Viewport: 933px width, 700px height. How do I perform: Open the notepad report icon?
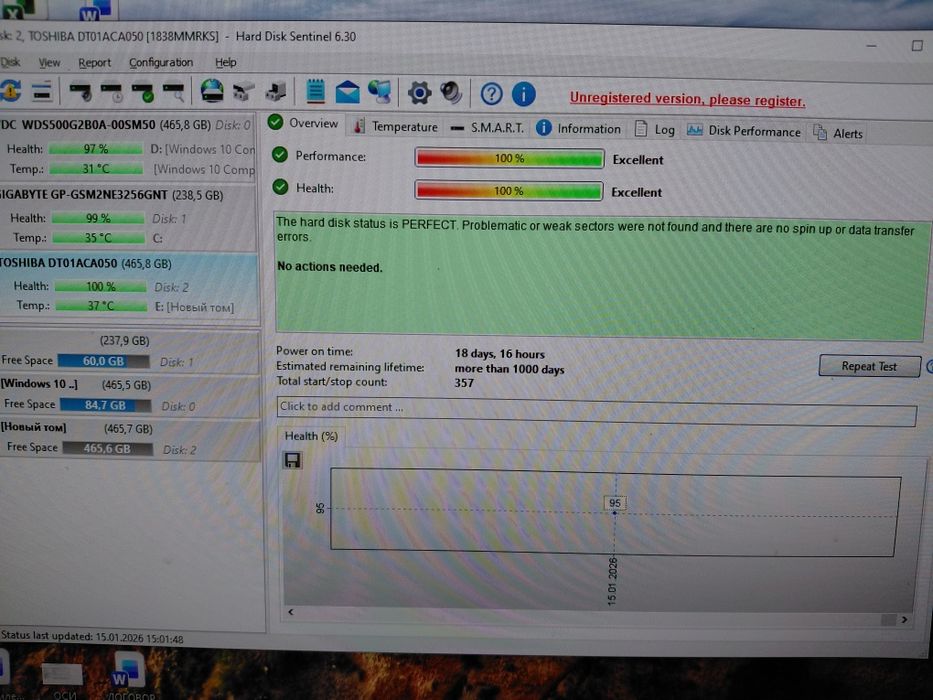coord(315,91)
